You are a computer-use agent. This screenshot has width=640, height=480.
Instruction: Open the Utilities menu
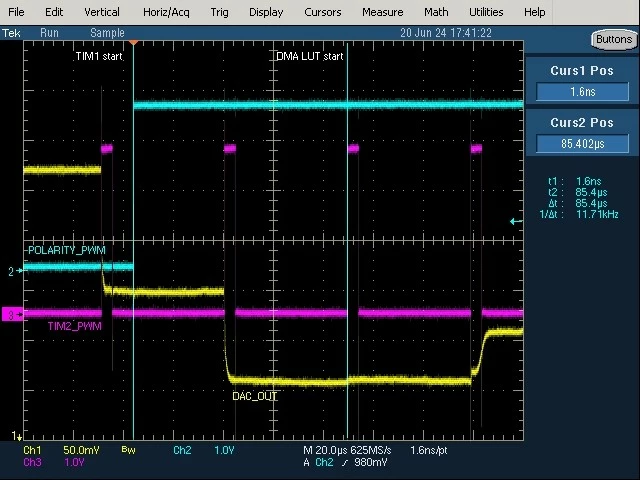(x=486, y=12)
